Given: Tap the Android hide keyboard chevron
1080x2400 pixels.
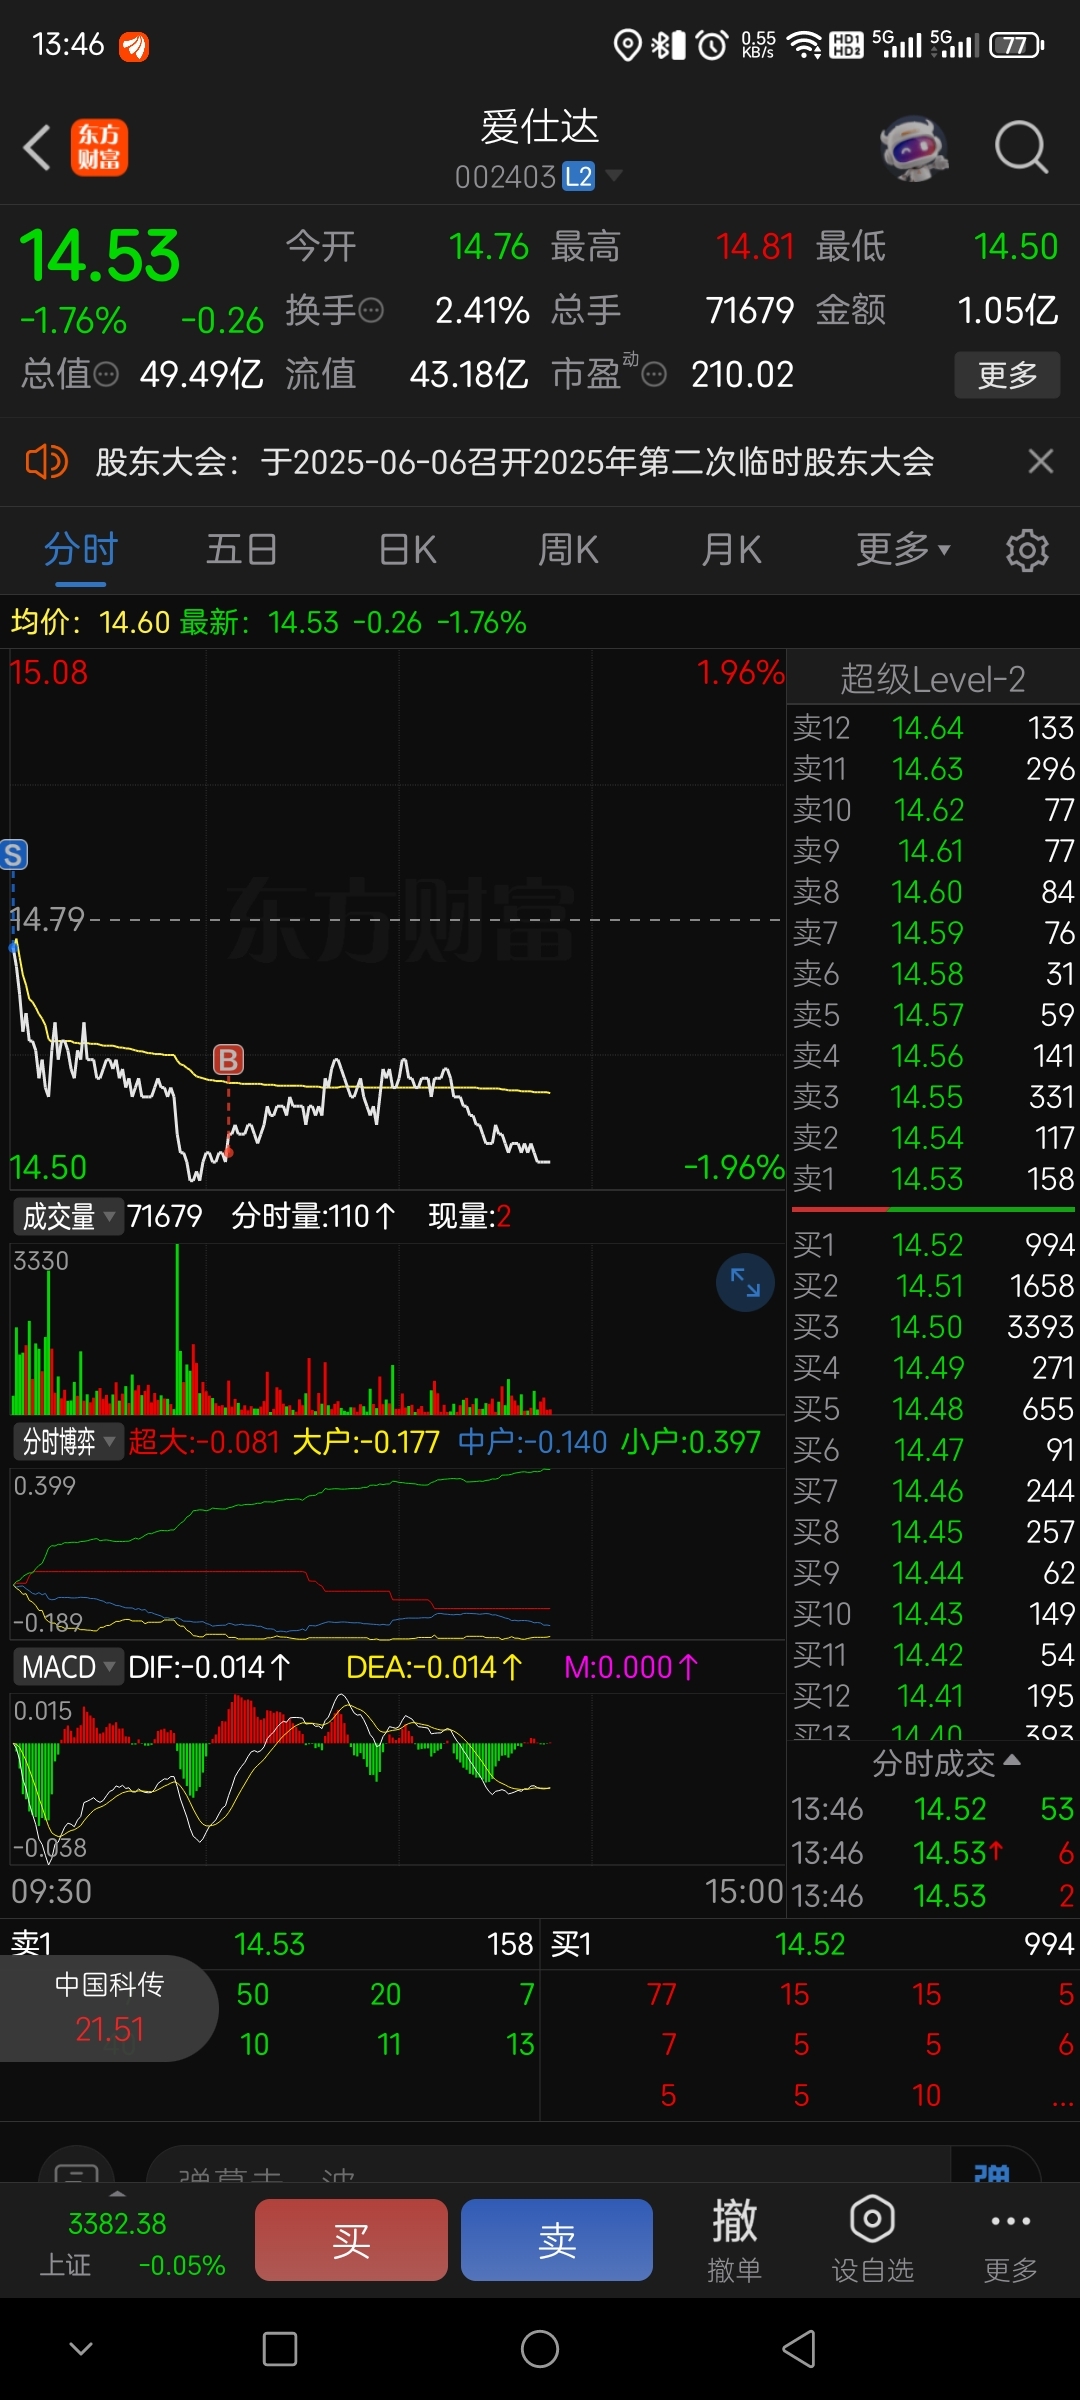Looking at the screenshot, I should 80,2348.
